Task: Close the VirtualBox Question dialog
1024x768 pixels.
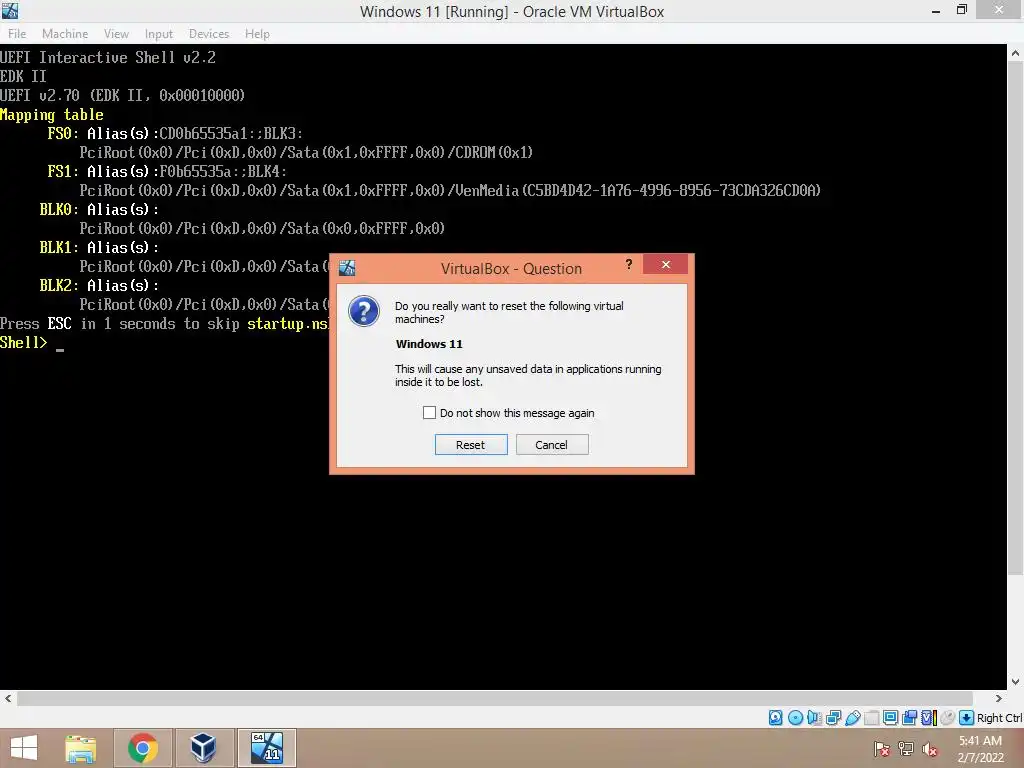Action: [665, 264]
